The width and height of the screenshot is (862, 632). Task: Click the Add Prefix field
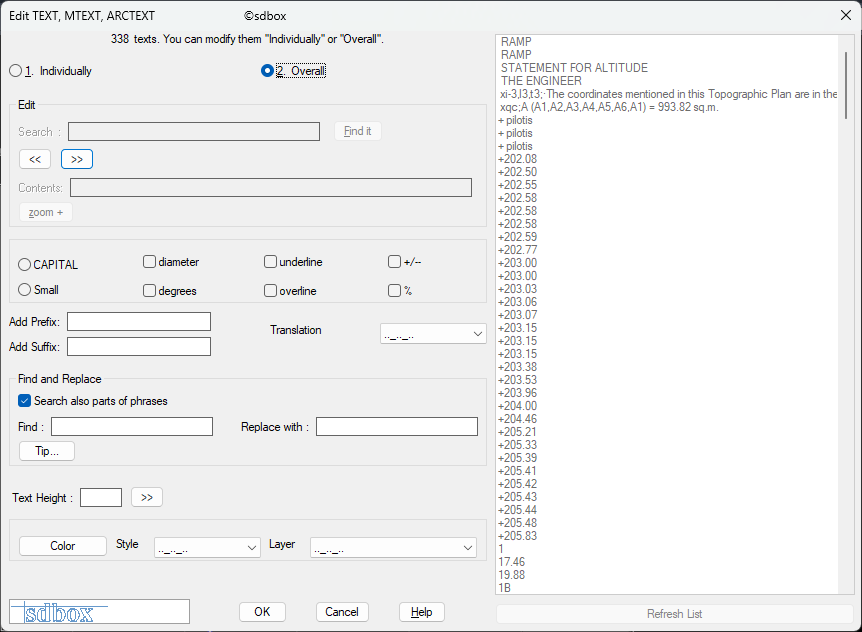[139, 321]
